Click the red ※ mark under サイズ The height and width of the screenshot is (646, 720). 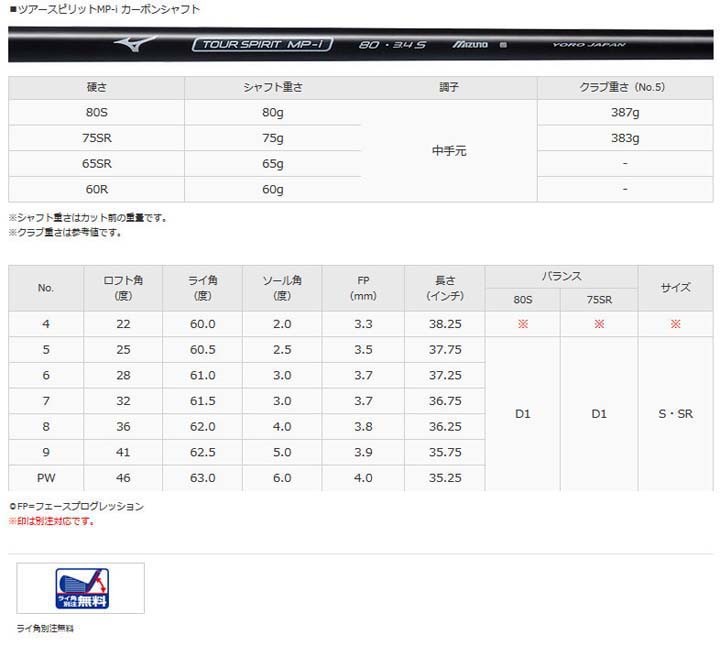coord(675,324)
